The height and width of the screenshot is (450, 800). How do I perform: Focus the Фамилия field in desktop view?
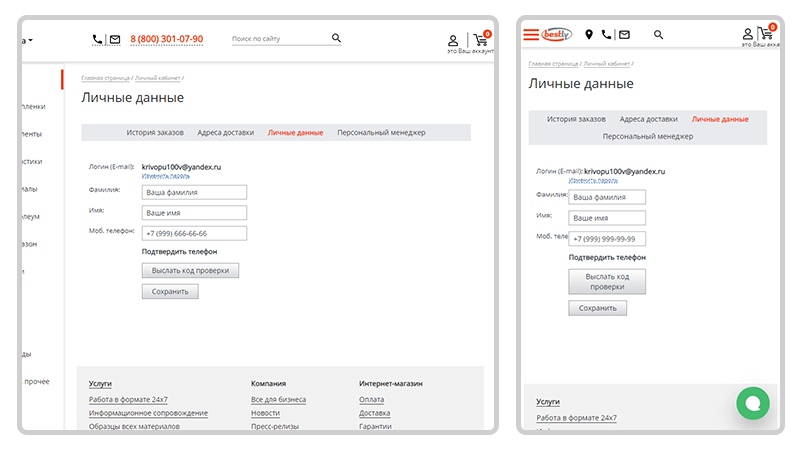pos(194,192)
